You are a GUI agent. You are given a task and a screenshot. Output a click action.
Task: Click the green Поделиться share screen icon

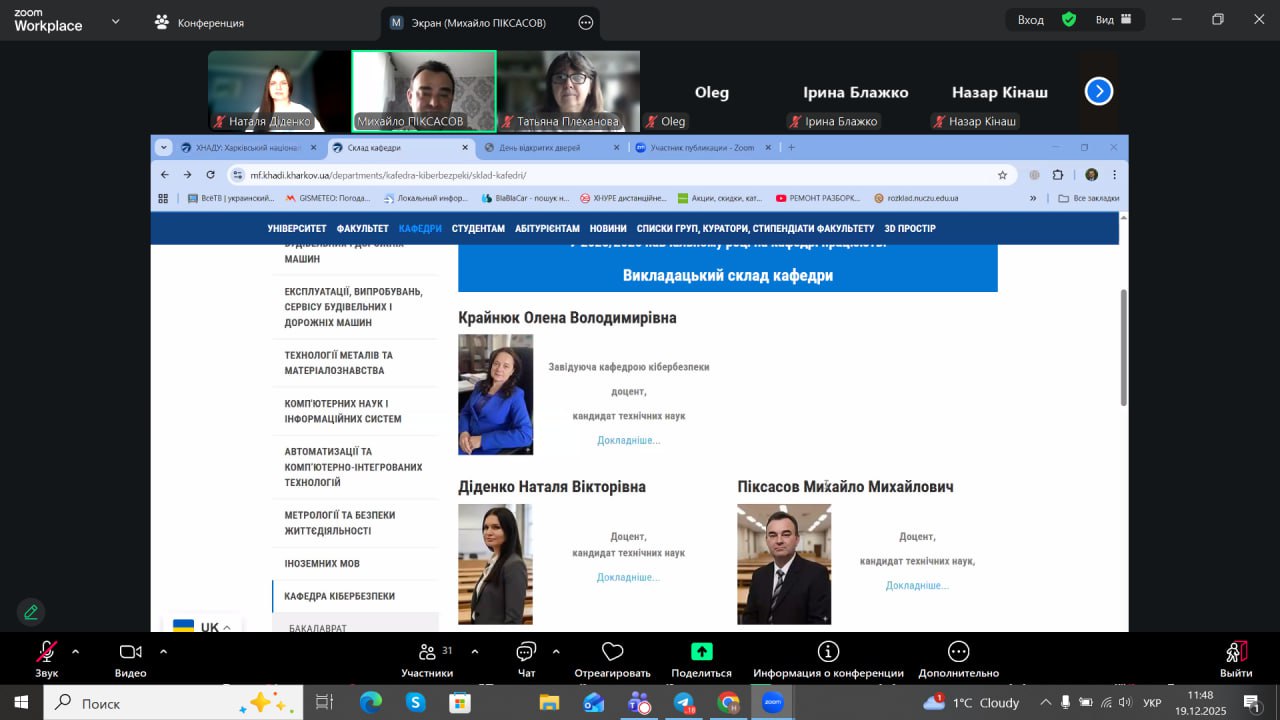[x=702, y=652]
